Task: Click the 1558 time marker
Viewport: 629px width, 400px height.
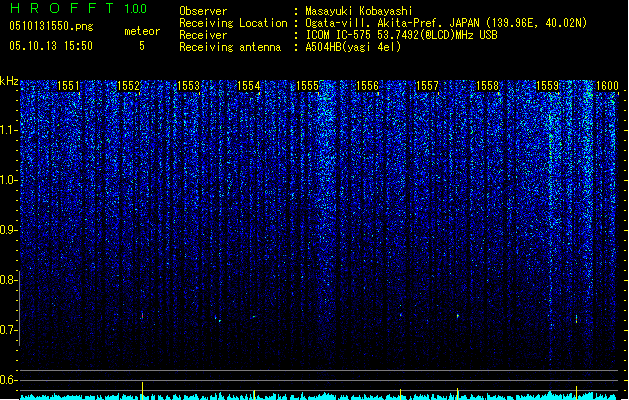Action: [x=487, y=86]
